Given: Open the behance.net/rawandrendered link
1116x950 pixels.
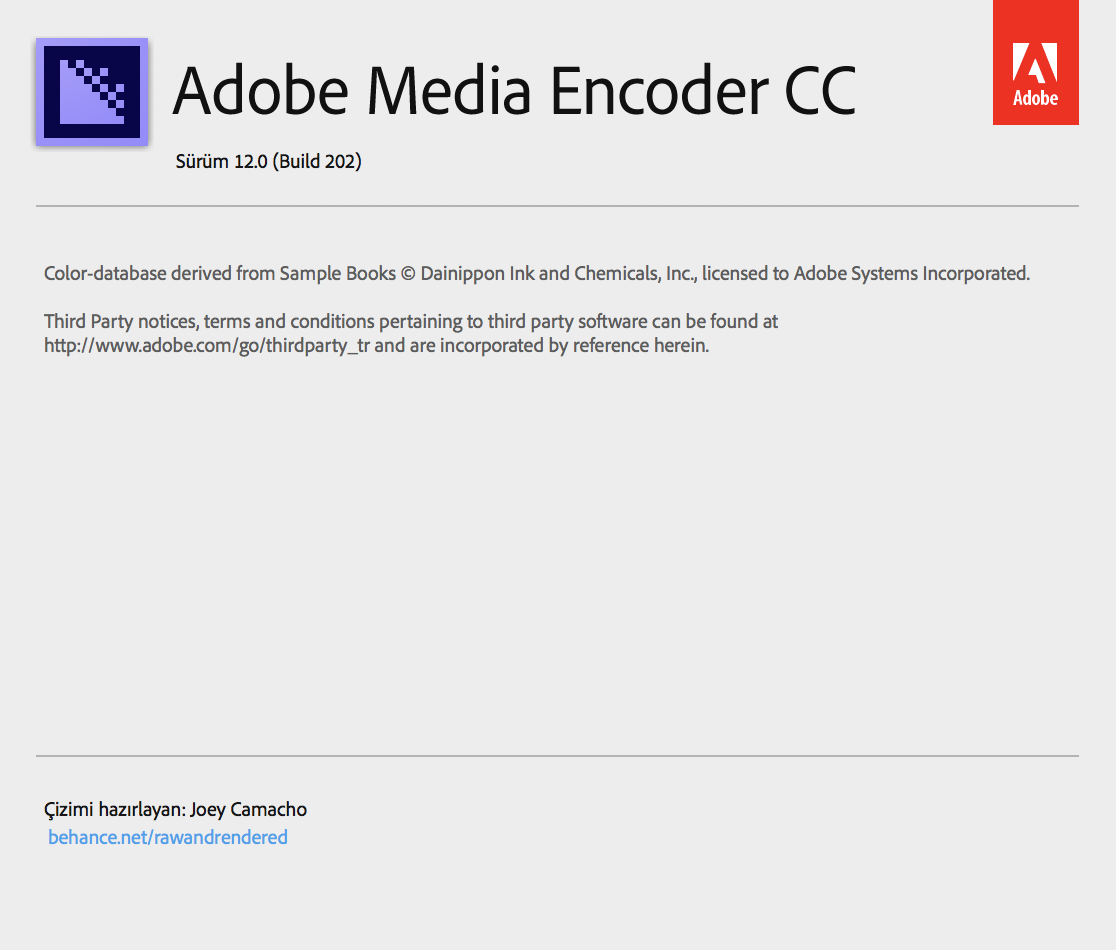Looking at the screenshot, I should pos(168,837).
